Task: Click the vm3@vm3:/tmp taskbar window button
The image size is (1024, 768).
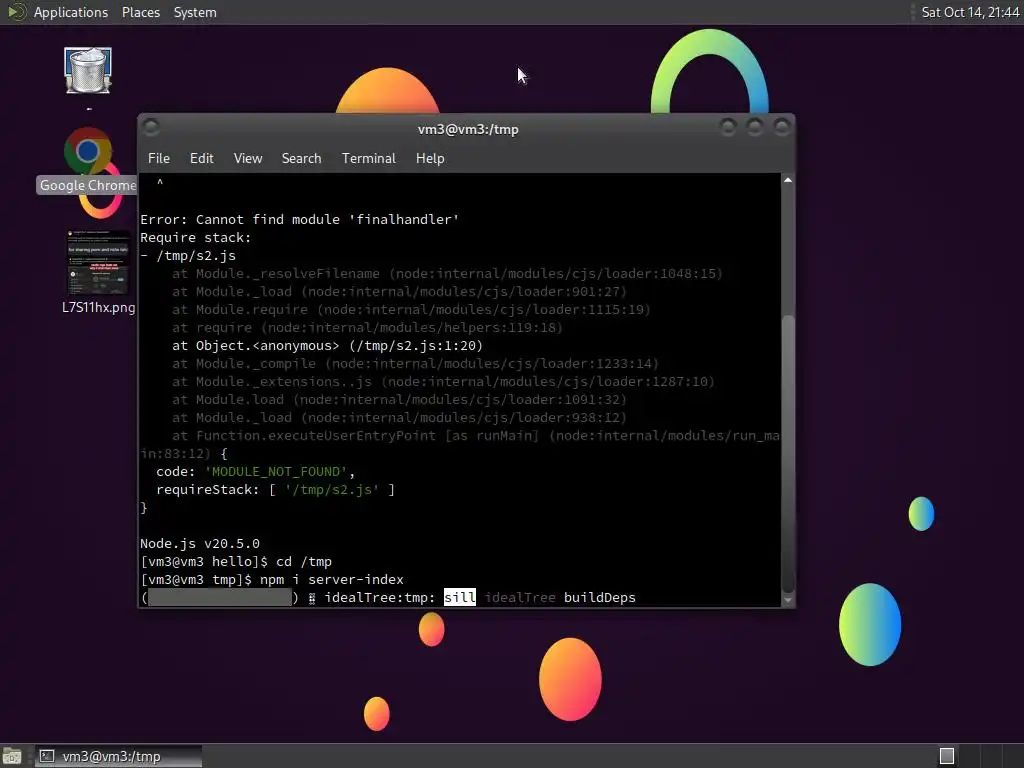Action: (x=118, y=756)
